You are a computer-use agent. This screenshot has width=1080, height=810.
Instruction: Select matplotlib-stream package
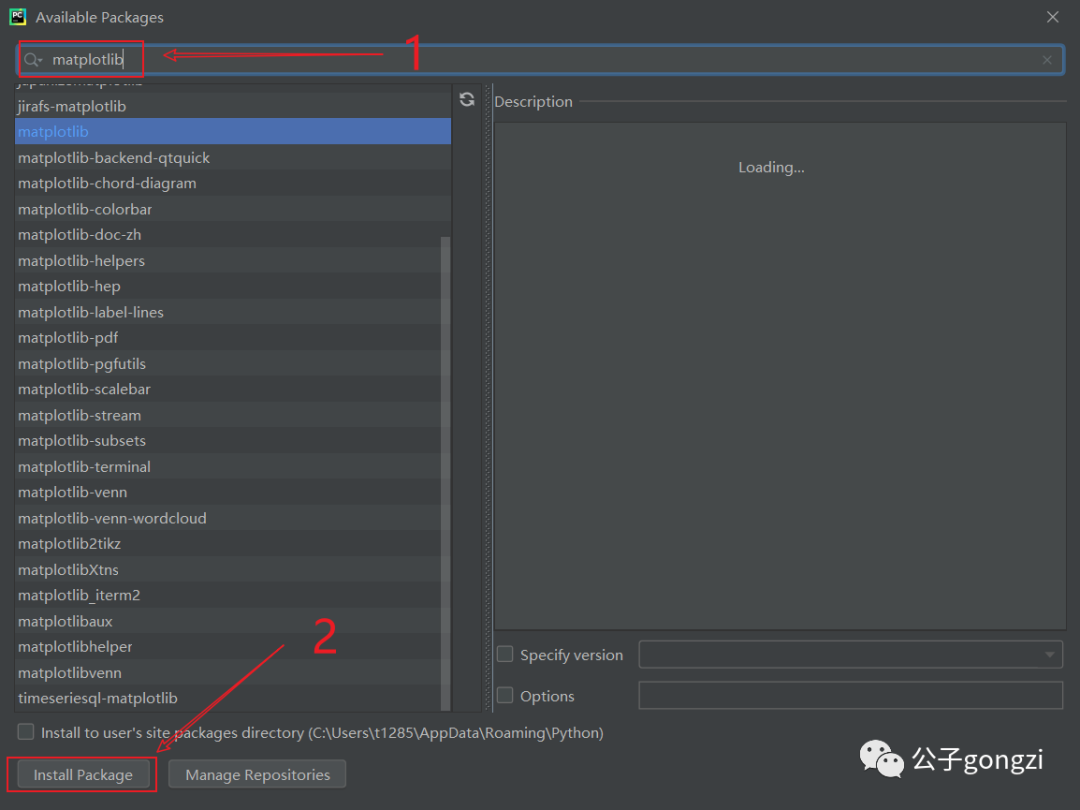coord(227,415)
